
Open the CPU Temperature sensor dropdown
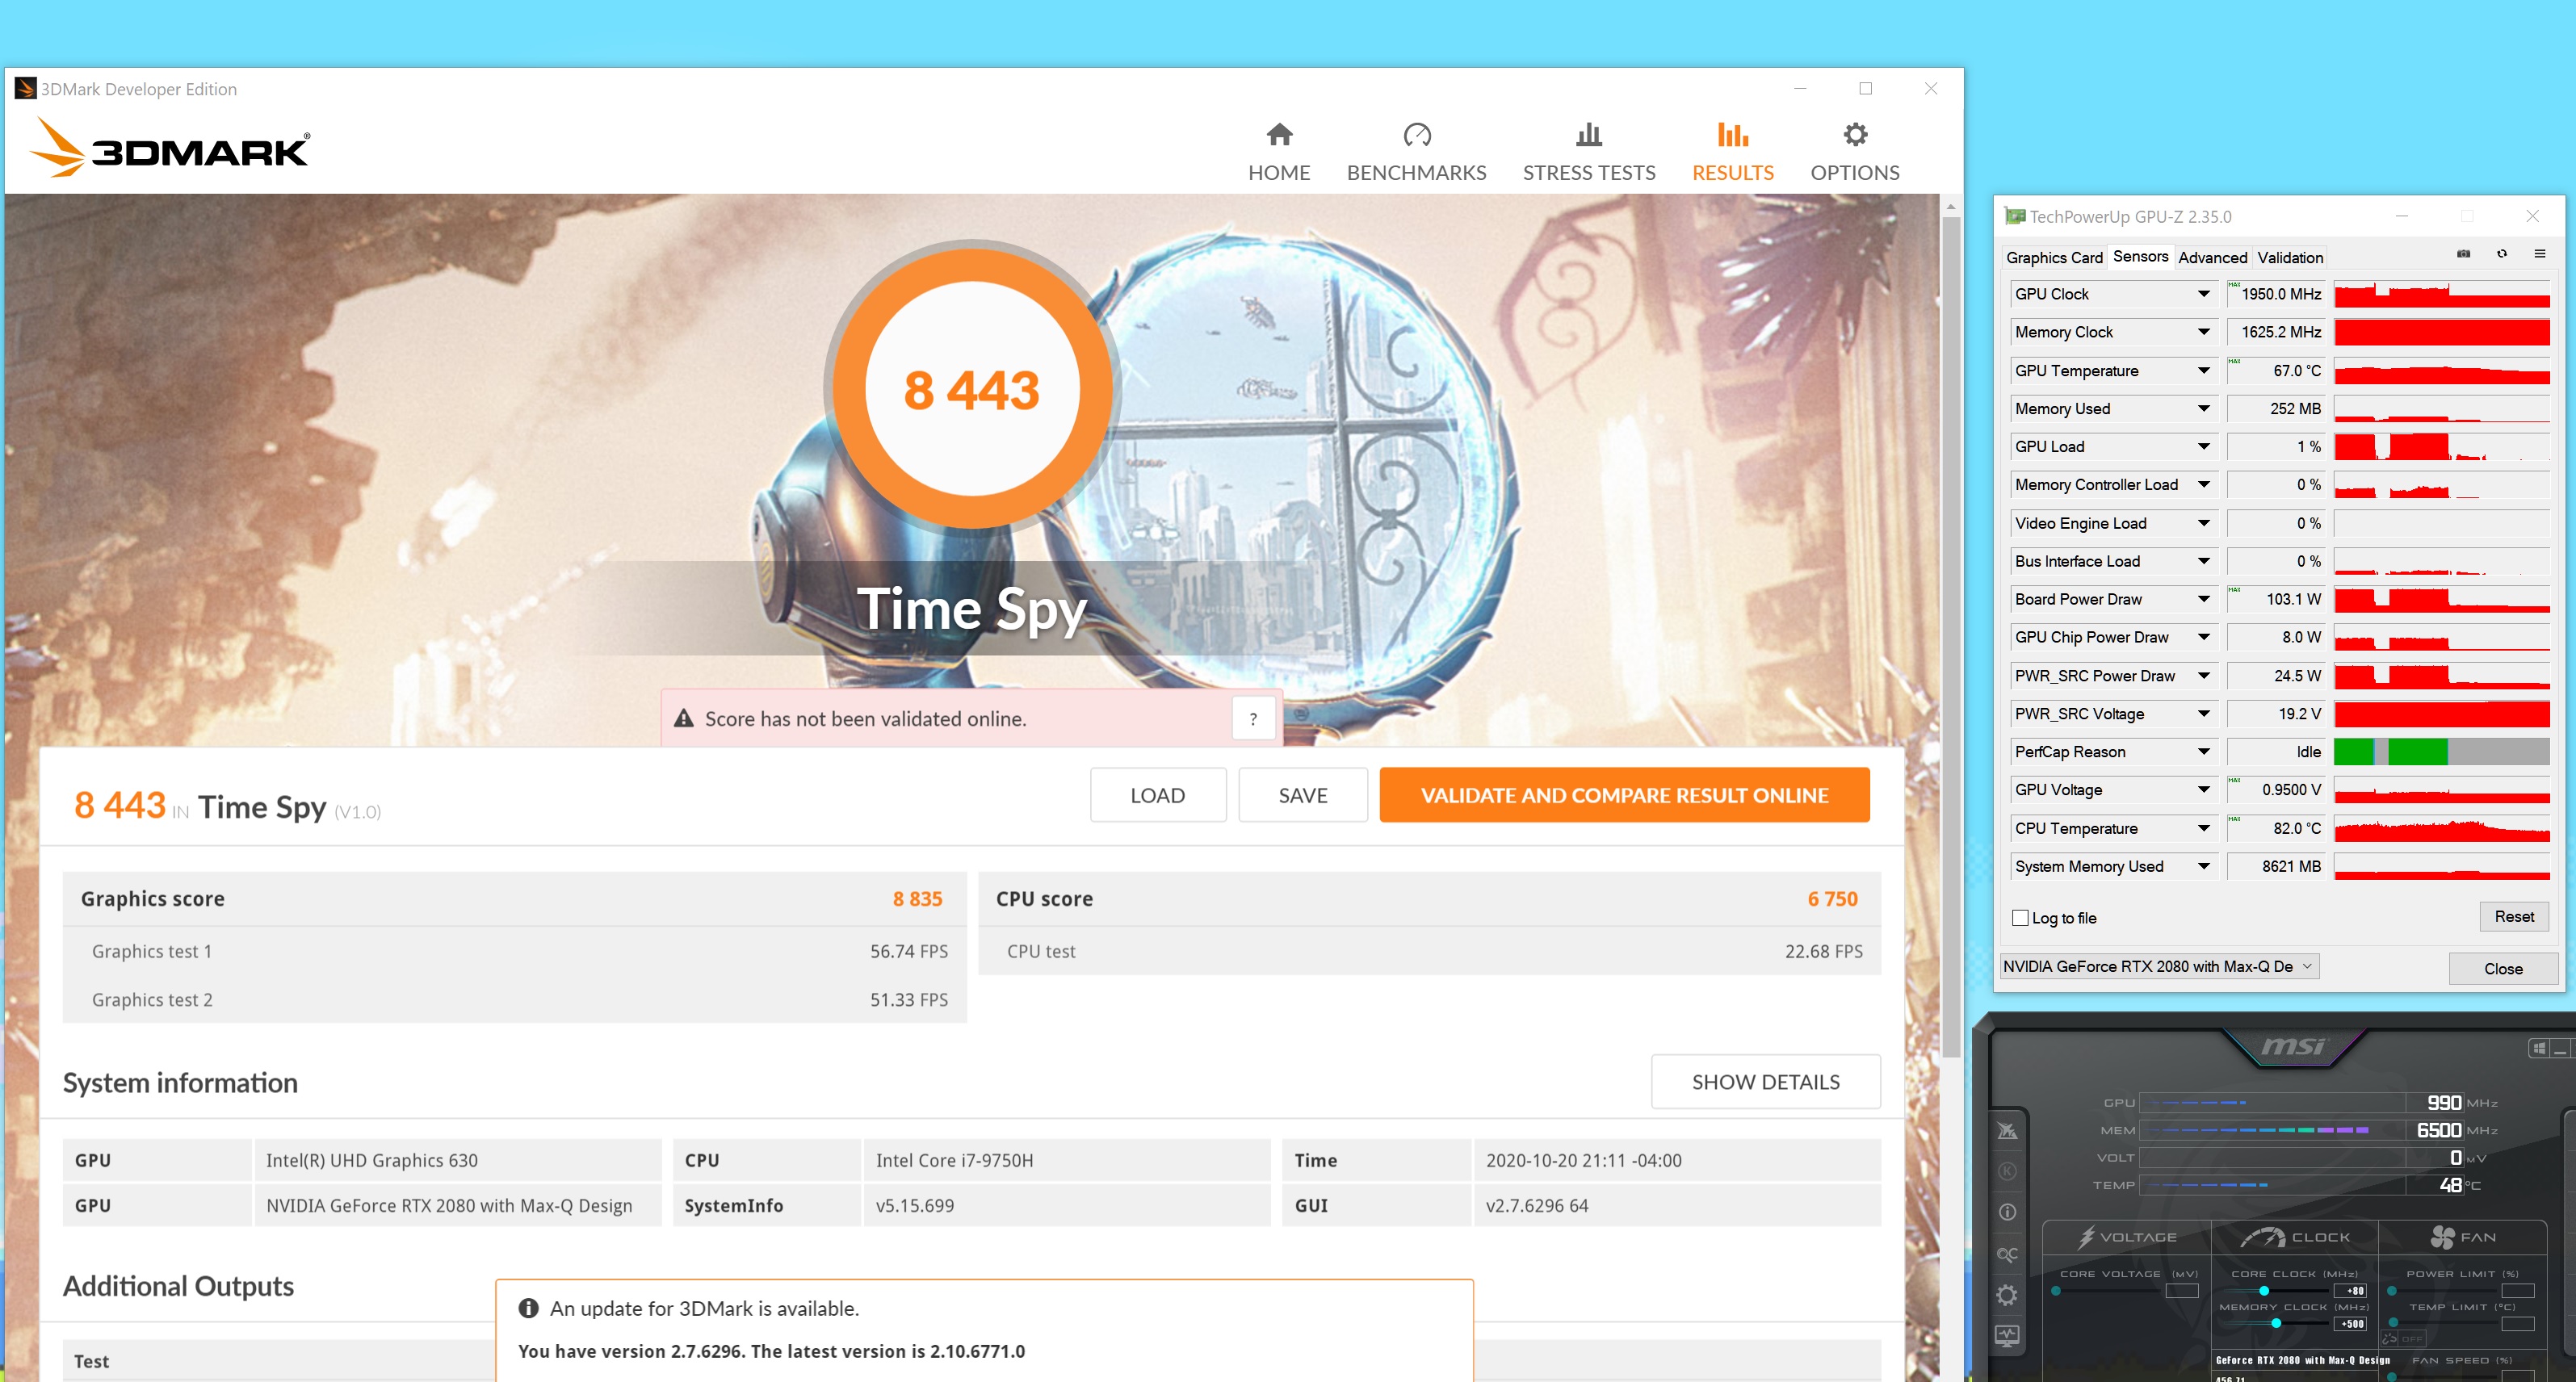(2204, 828)
